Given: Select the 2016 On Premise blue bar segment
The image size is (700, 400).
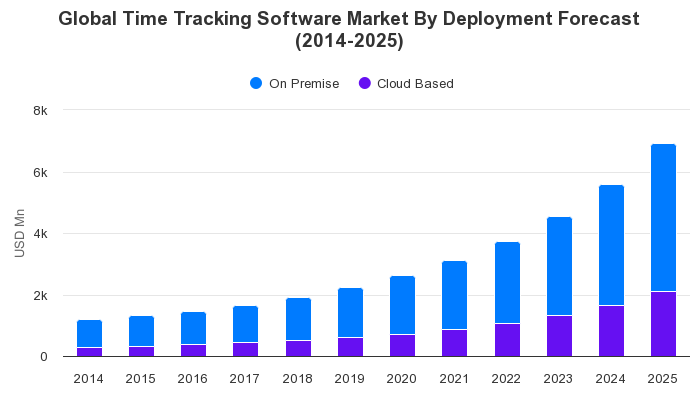Looking at the screenshot, I should click(193, 328).
